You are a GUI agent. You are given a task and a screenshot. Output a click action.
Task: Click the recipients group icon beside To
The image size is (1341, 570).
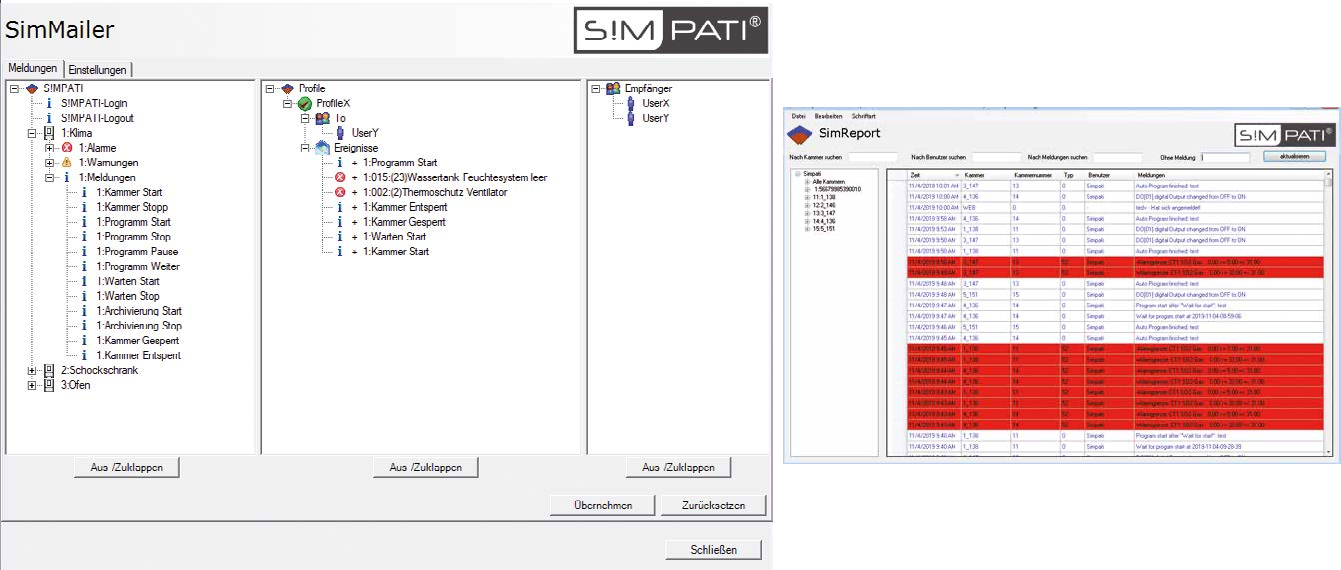(x=322, y=118)
